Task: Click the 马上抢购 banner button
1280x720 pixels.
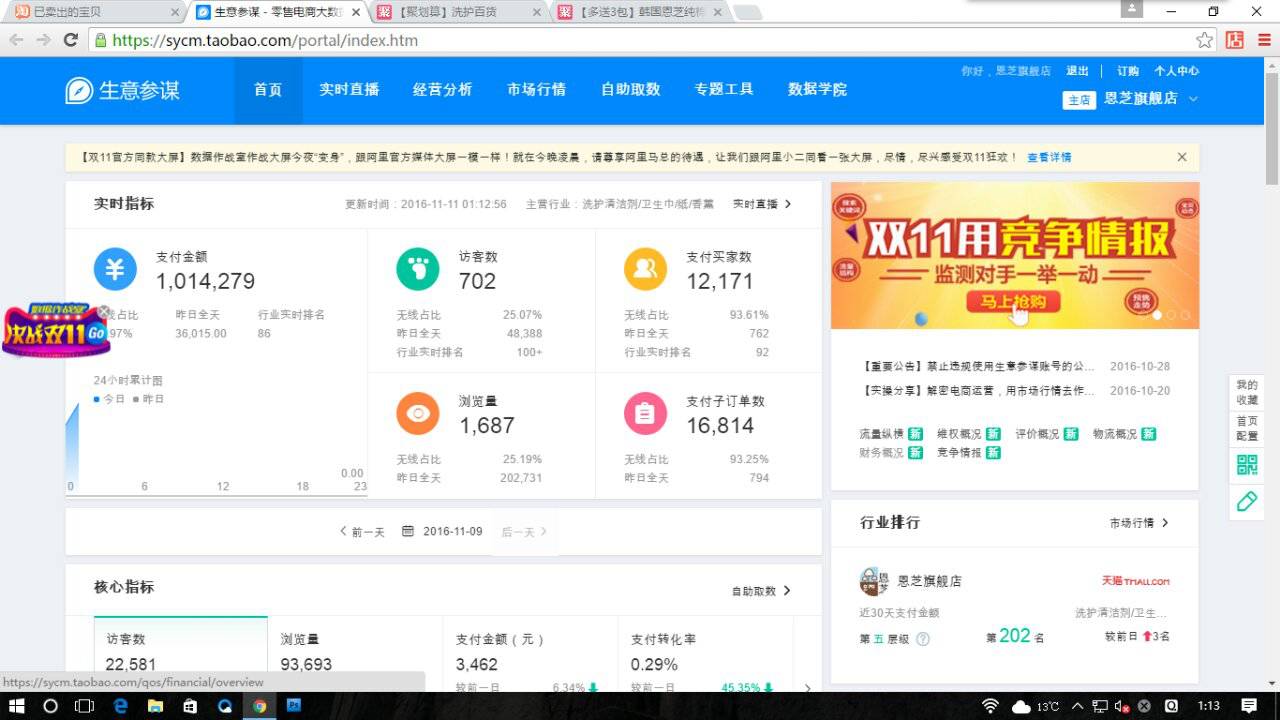Action: (x=1013, y=301)
